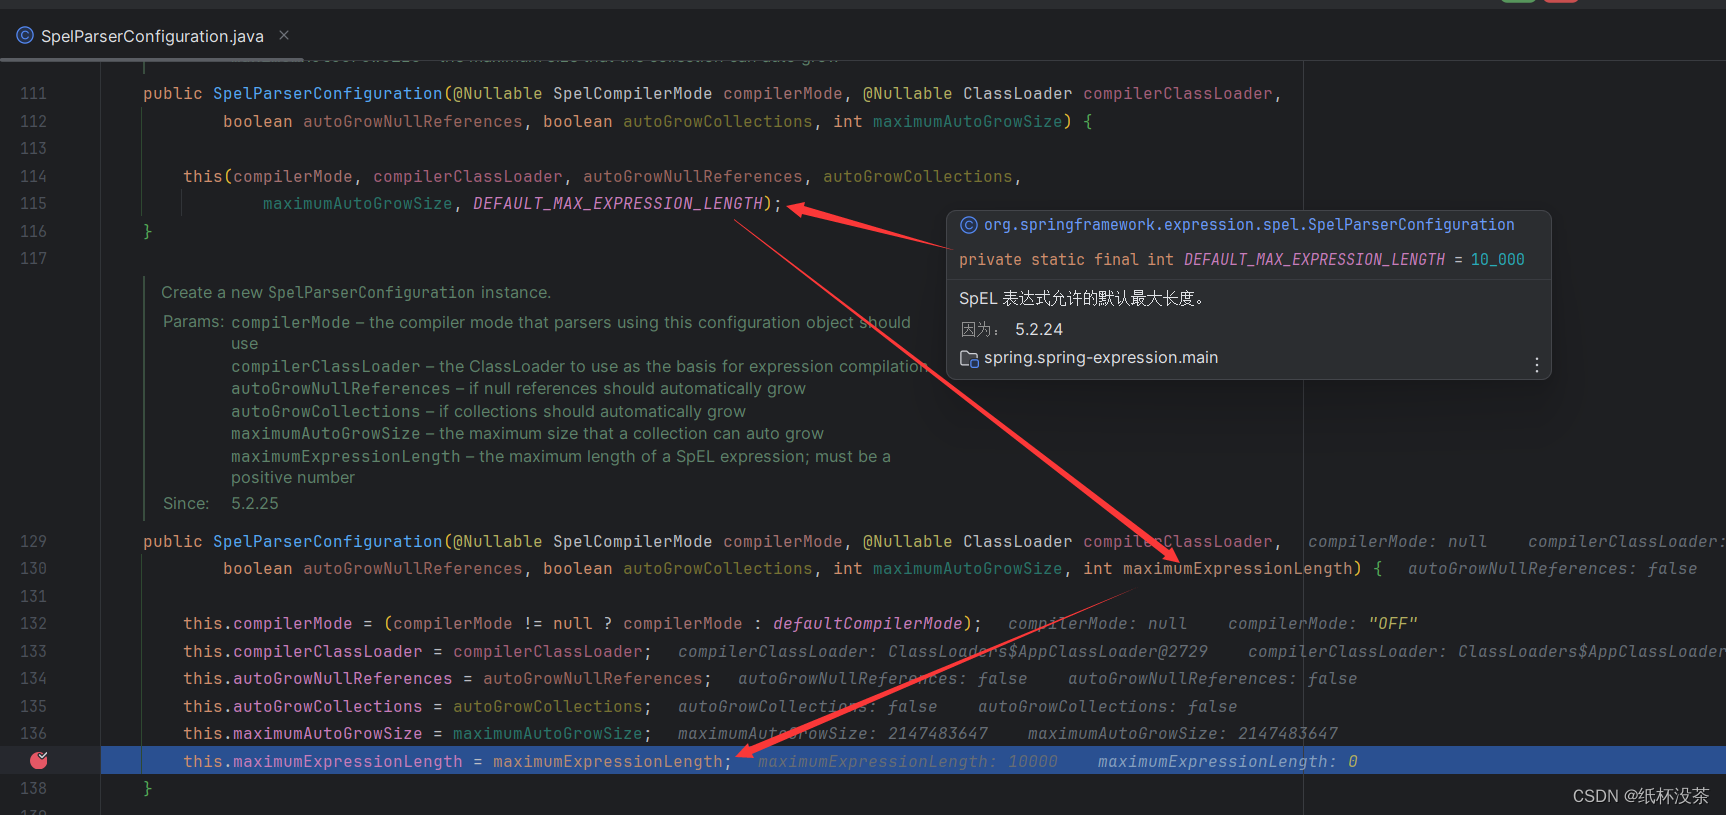Click the inline hint maximumExpressionLength: 0
Viewport: 1726px width, 815px height.
coord(1227,762)
